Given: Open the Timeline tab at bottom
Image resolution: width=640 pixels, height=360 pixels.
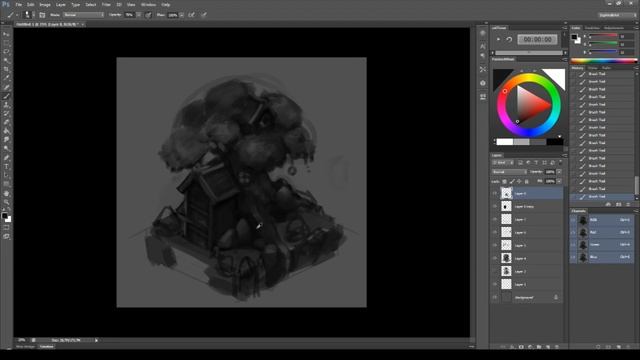Looking at the screenshot, I should click(47, 347).
